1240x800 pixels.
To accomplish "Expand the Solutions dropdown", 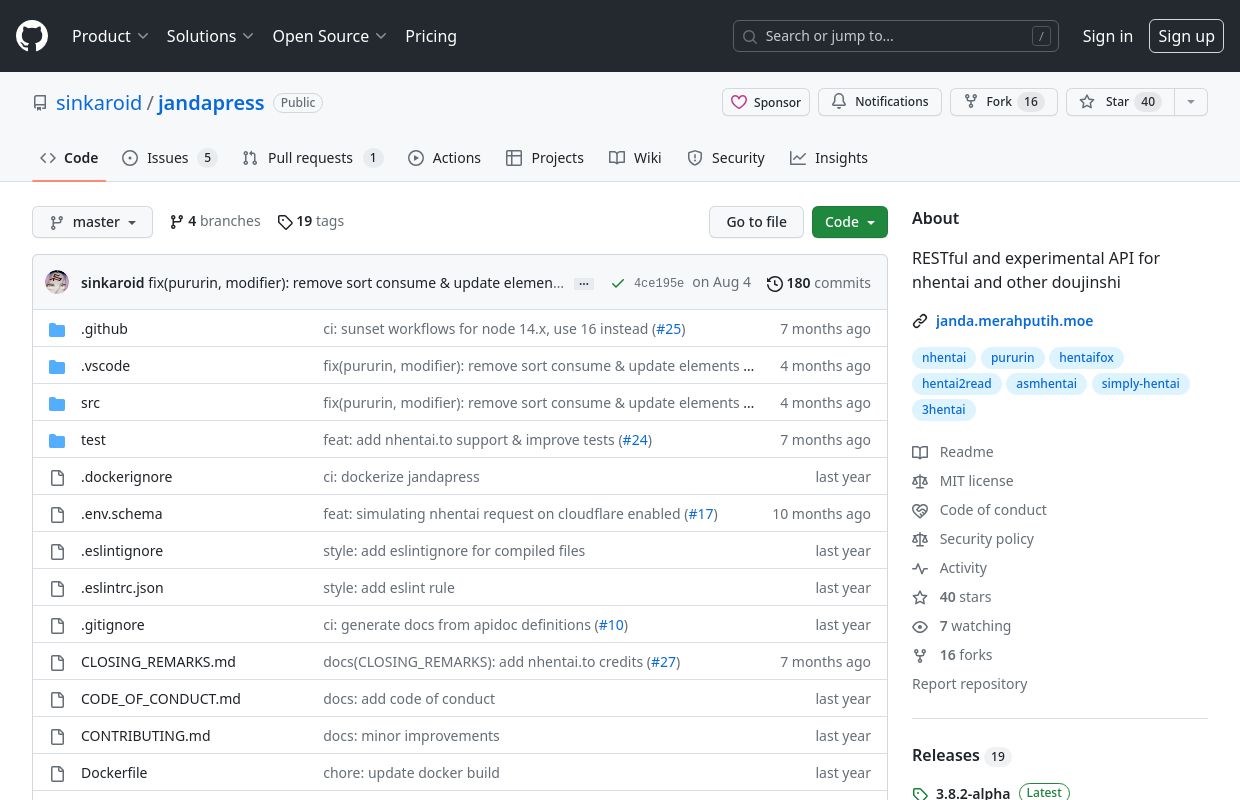I will tap(210, 36).
